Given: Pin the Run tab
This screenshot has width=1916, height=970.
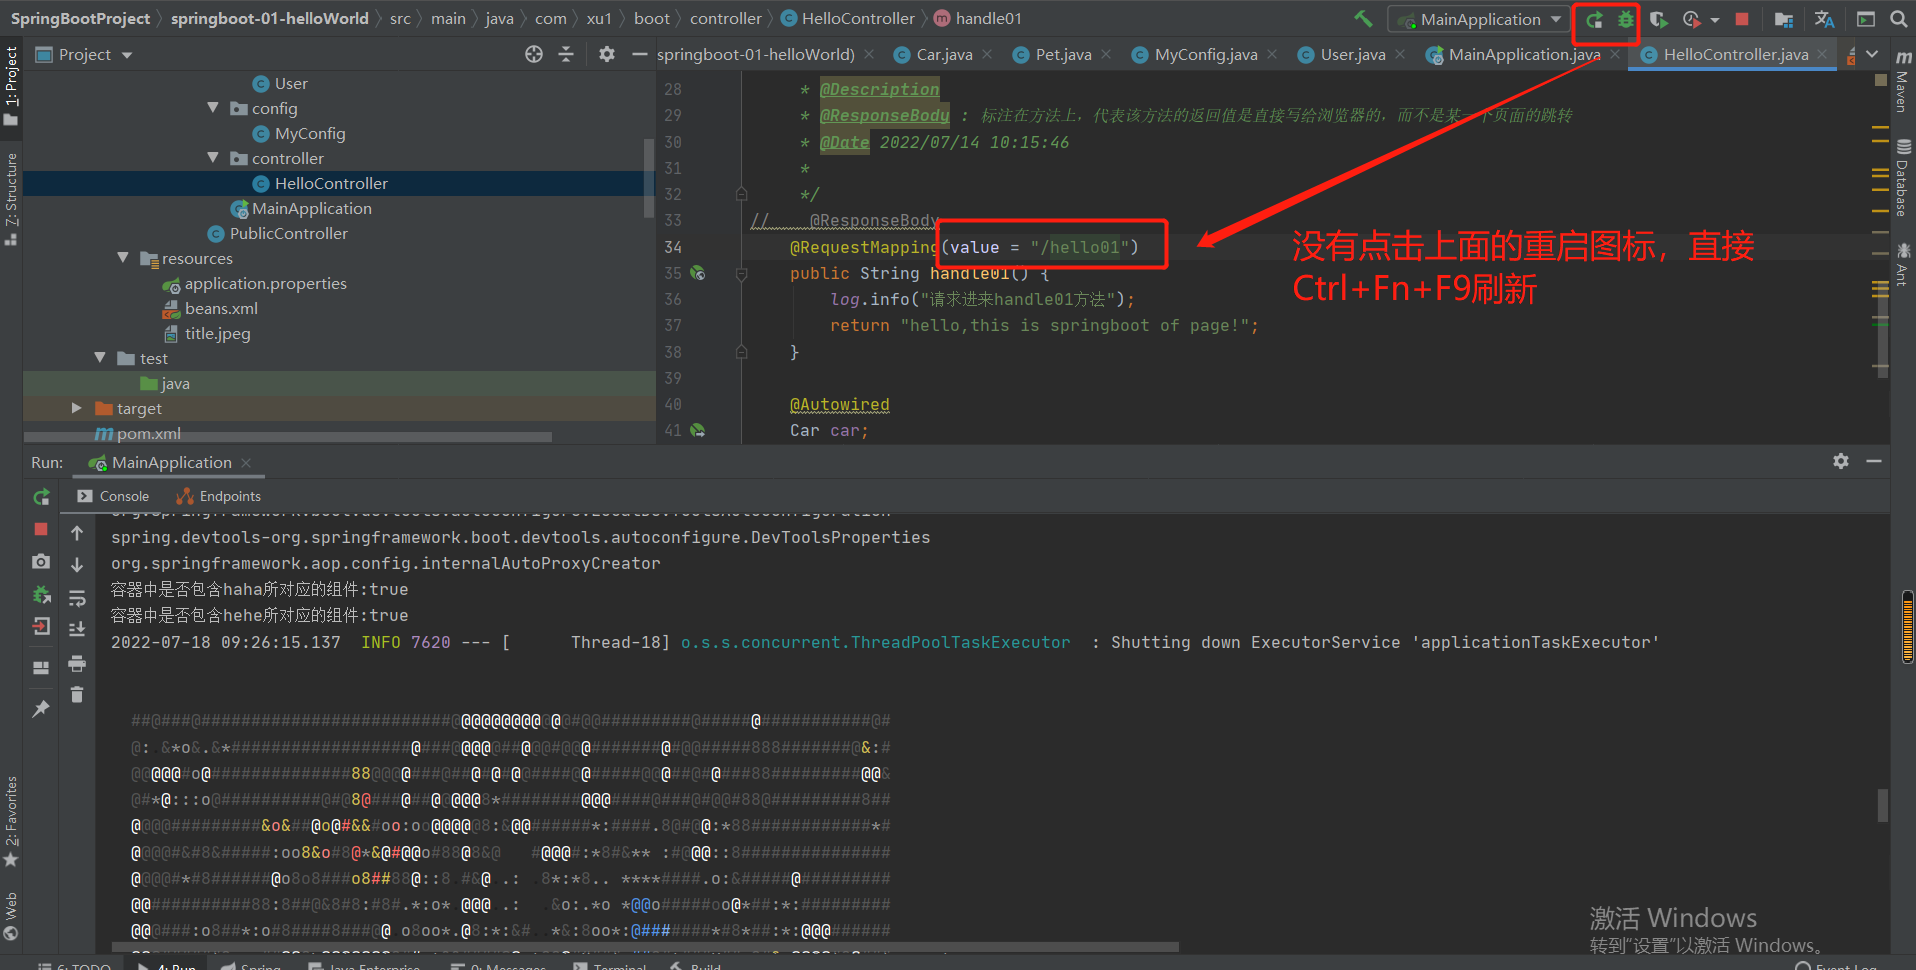Looking at the screenshot, I should [41, 709].
